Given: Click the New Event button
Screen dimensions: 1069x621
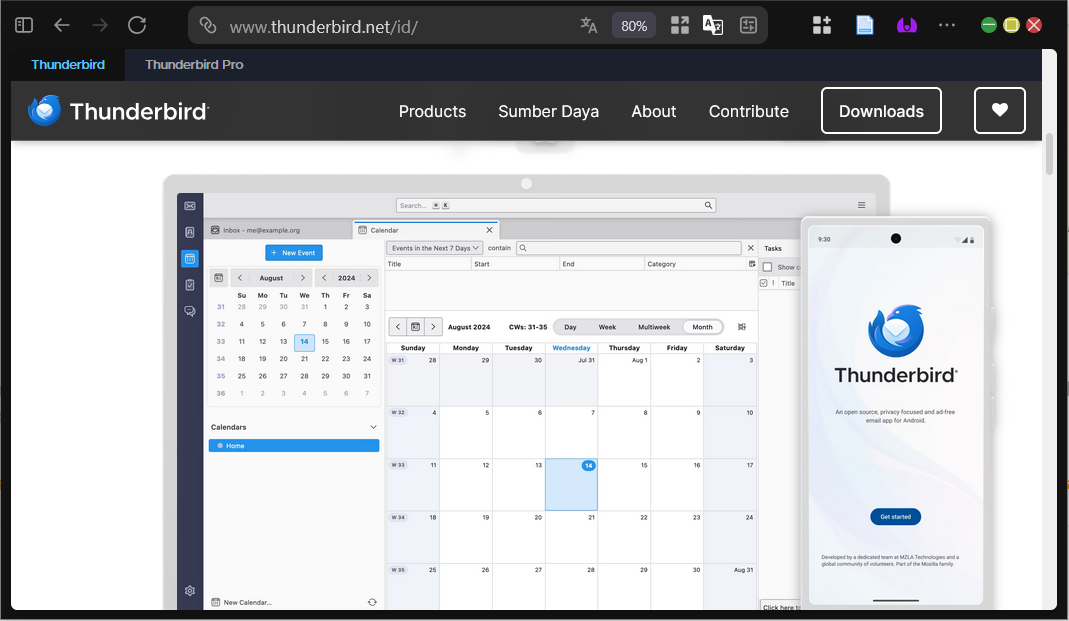Looking at the screenshot, I should [x=294, y=252].
